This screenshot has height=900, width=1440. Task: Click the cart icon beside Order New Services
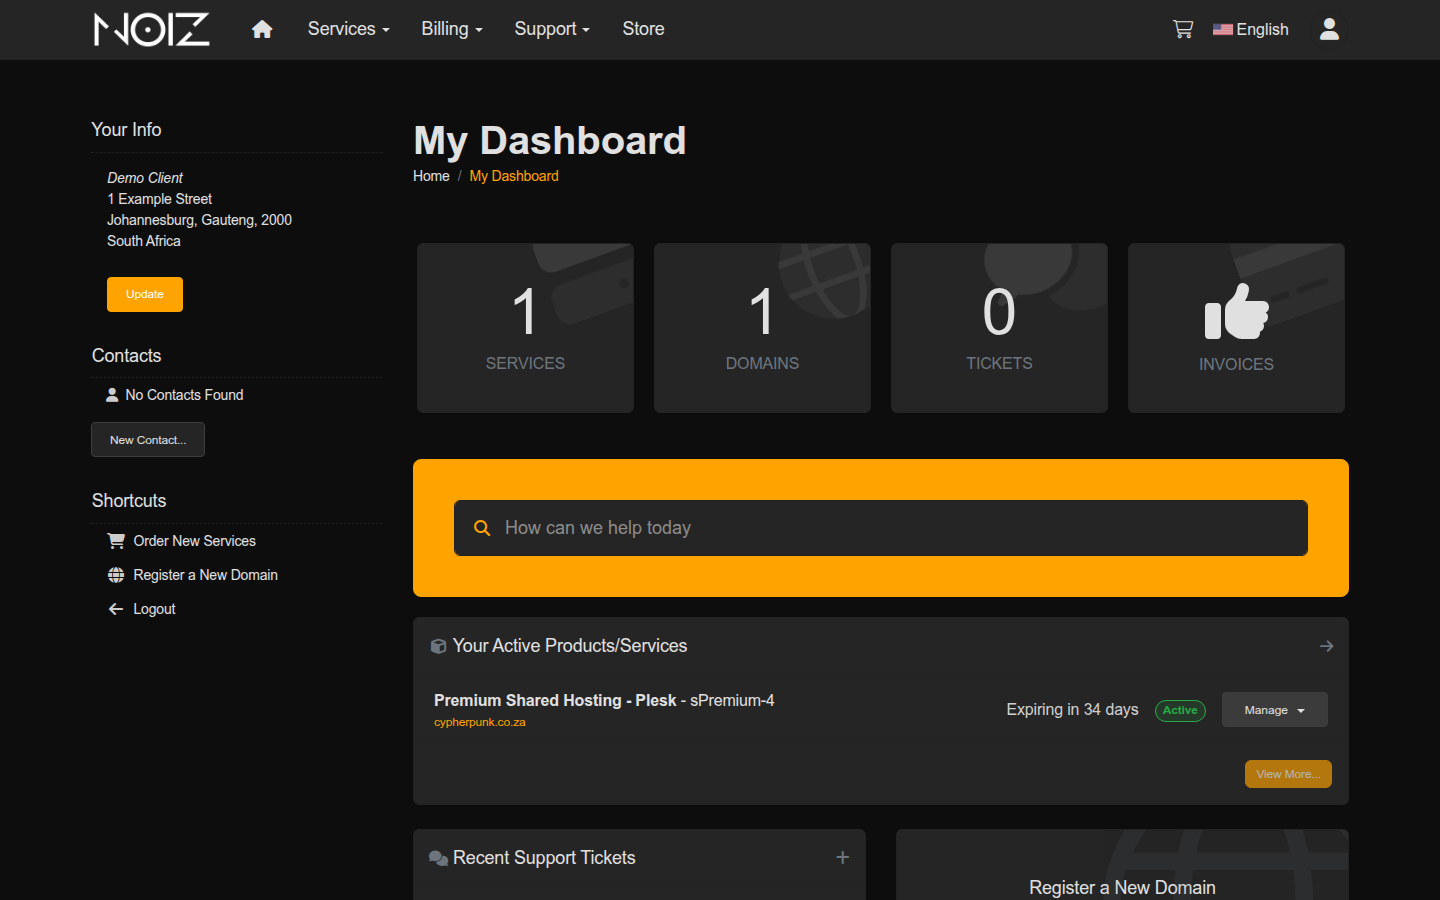point(116,541)
